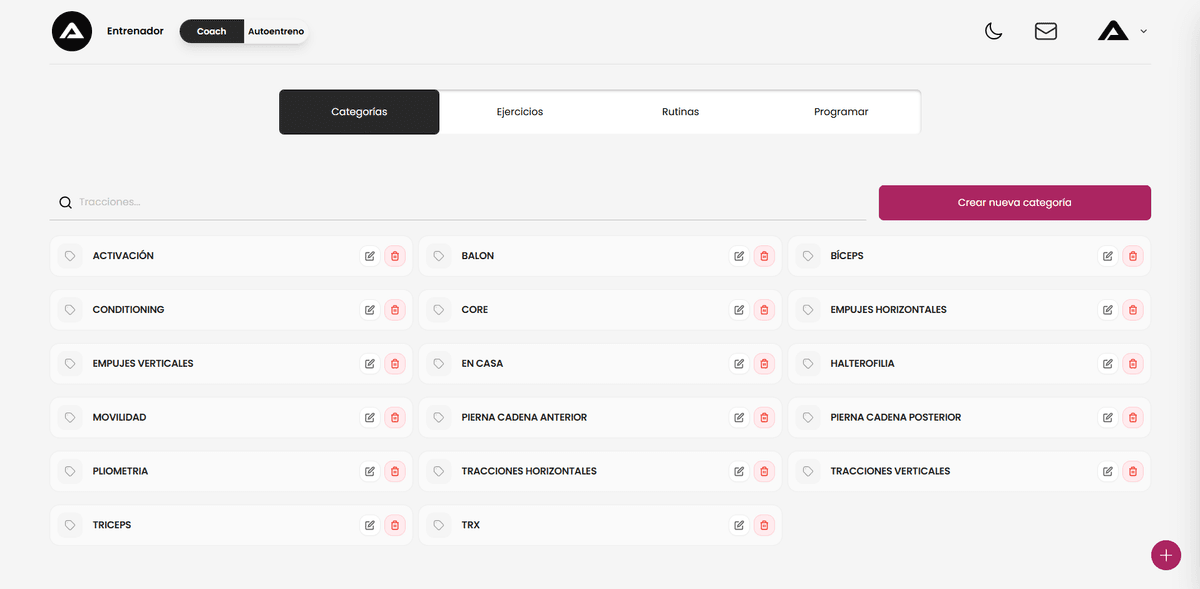This screenshot has width=1200, height=589.
Task: Open the Ejercicios tab
Action: point(519,112)
